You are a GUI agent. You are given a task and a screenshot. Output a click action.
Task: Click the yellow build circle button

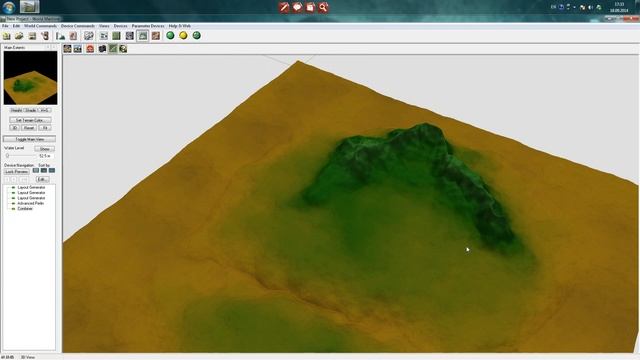click(x=183, y=36)
